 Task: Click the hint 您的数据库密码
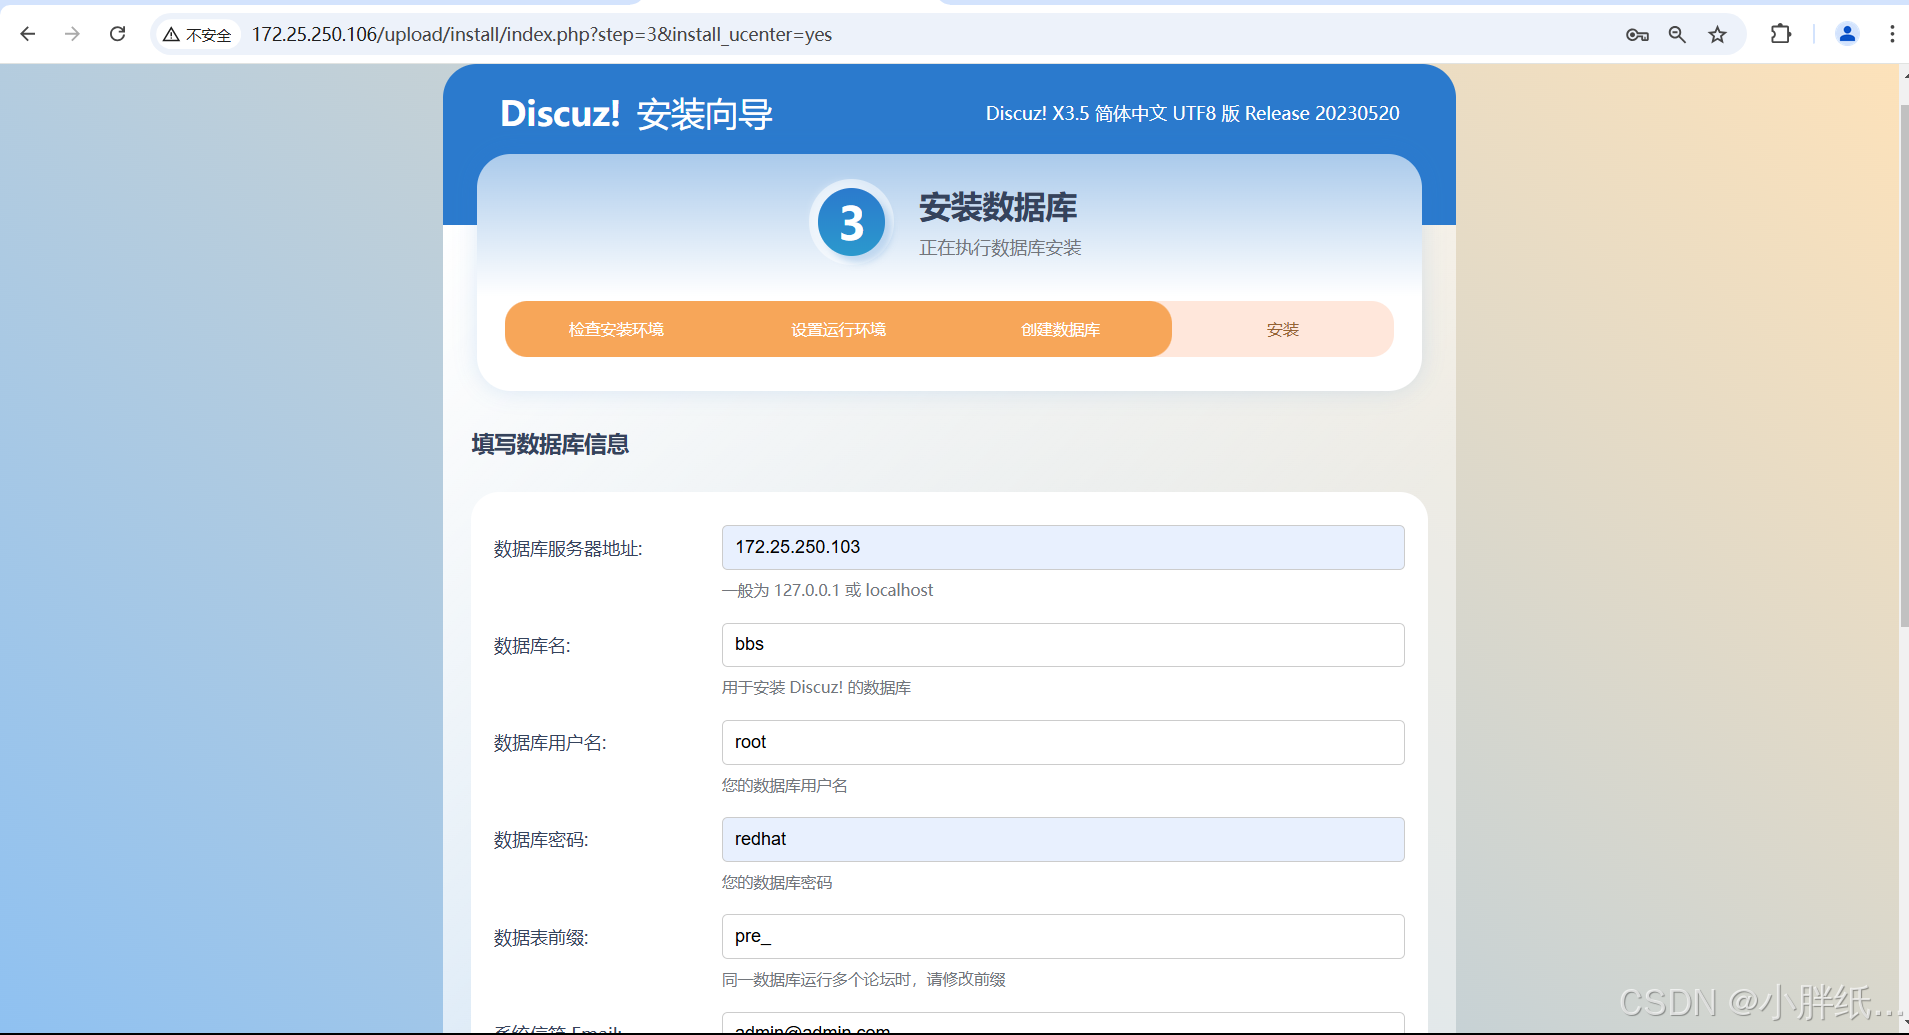click(x=777, y=882)
